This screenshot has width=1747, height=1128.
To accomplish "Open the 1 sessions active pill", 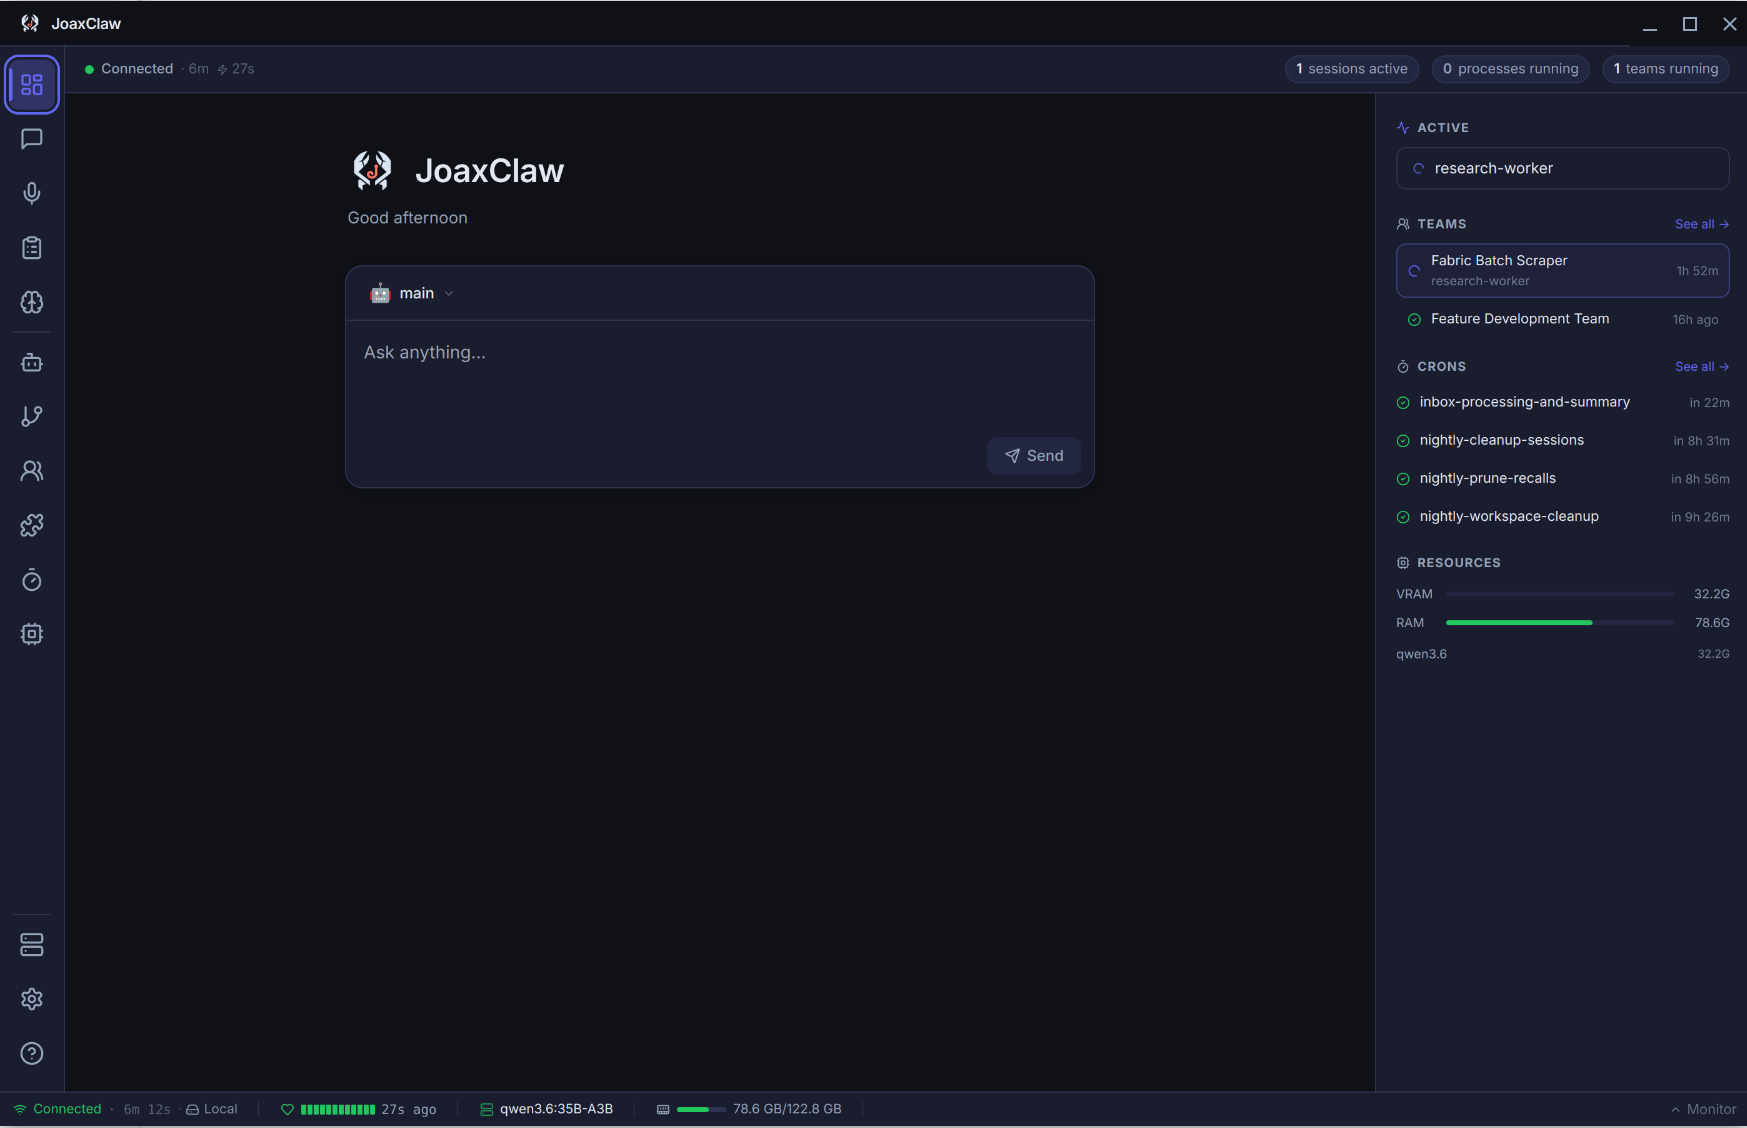I will tap(1352, 69).
